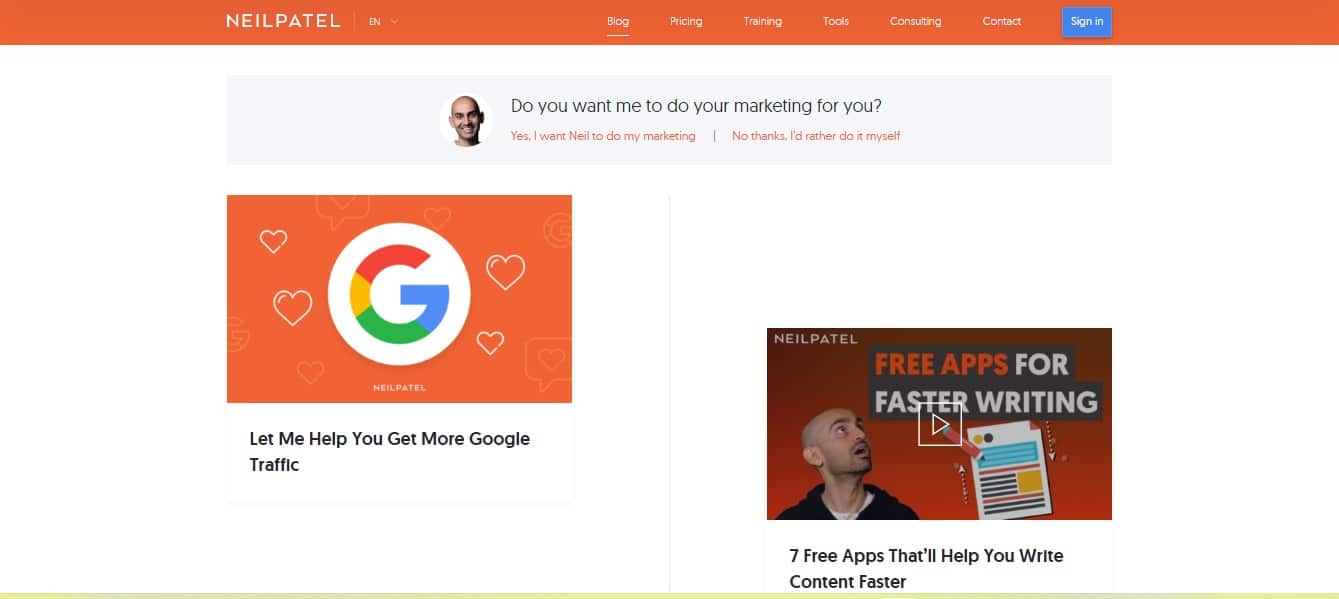Open the Training menu item
Image resolution: width=1339 pixels, height=599 pixels.
(763, 21)
